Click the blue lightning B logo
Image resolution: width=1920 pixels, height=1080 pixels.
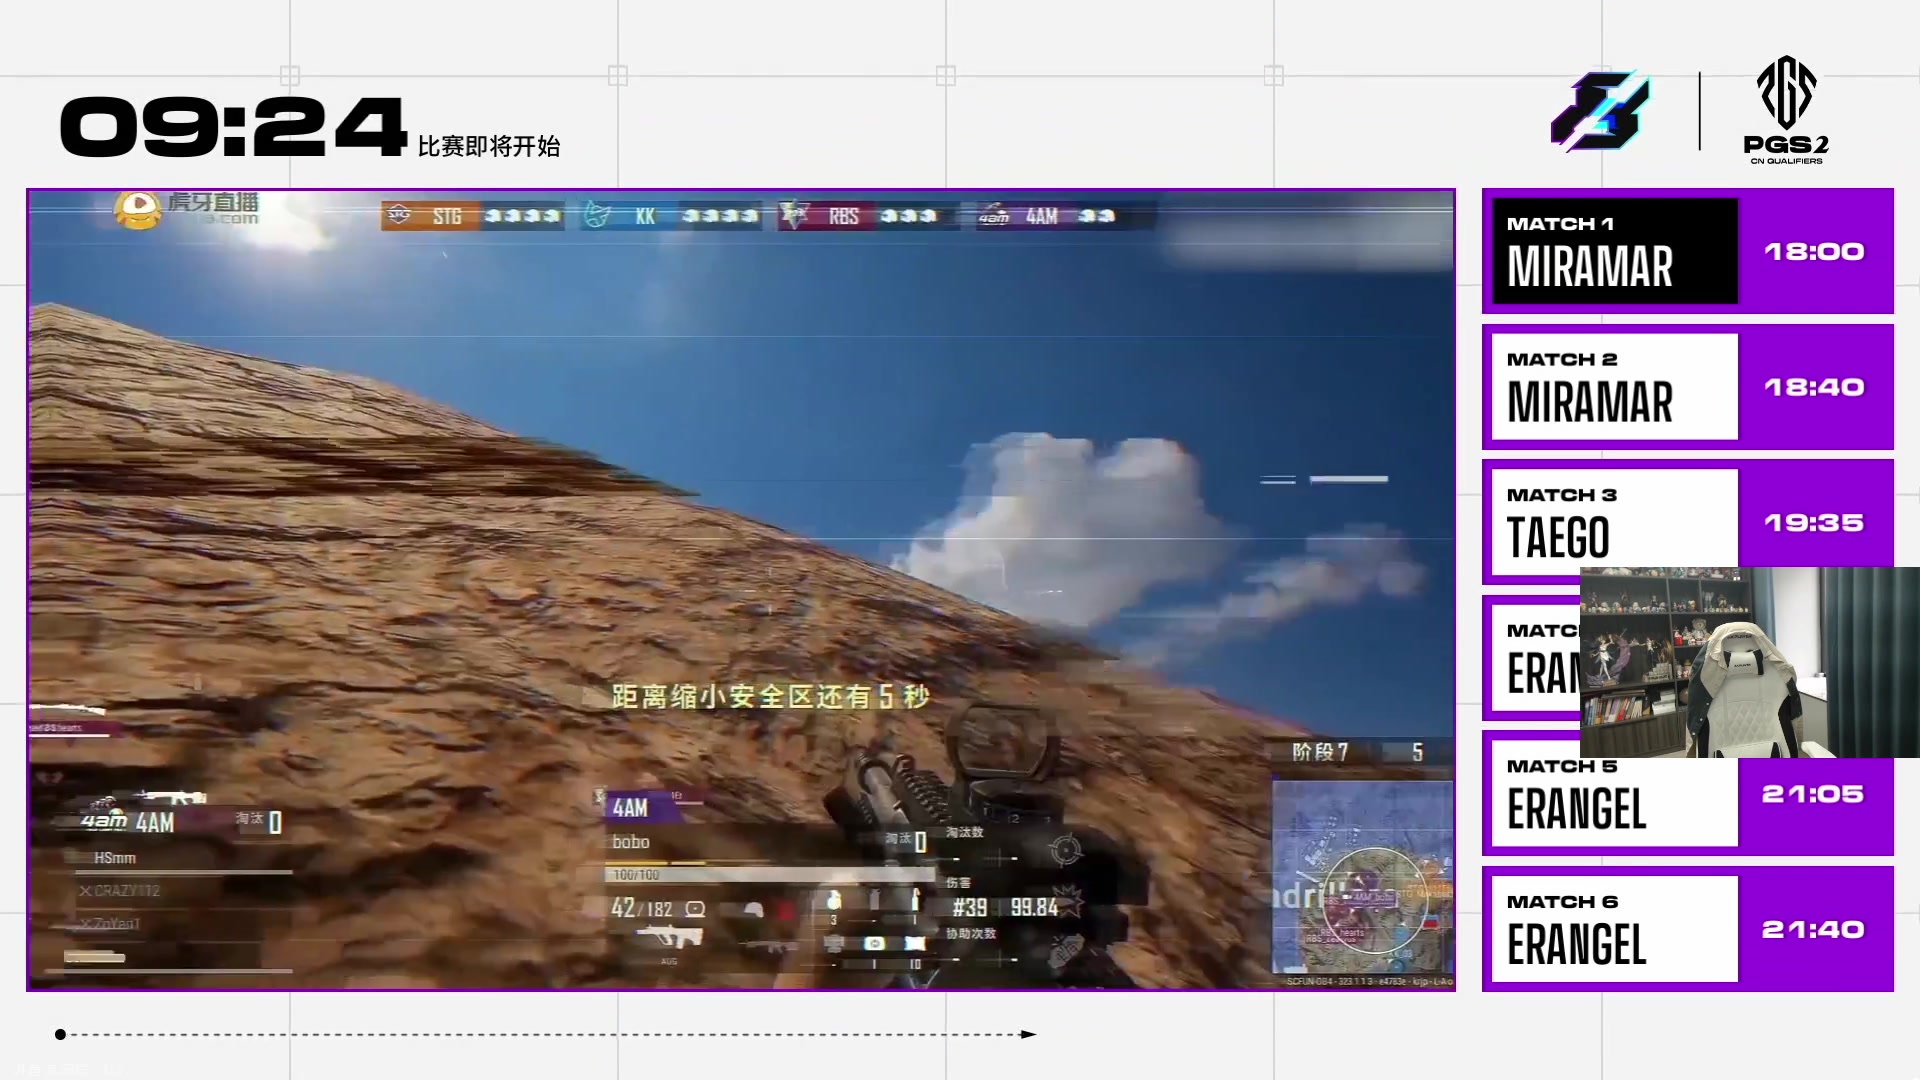point(1600,111)
